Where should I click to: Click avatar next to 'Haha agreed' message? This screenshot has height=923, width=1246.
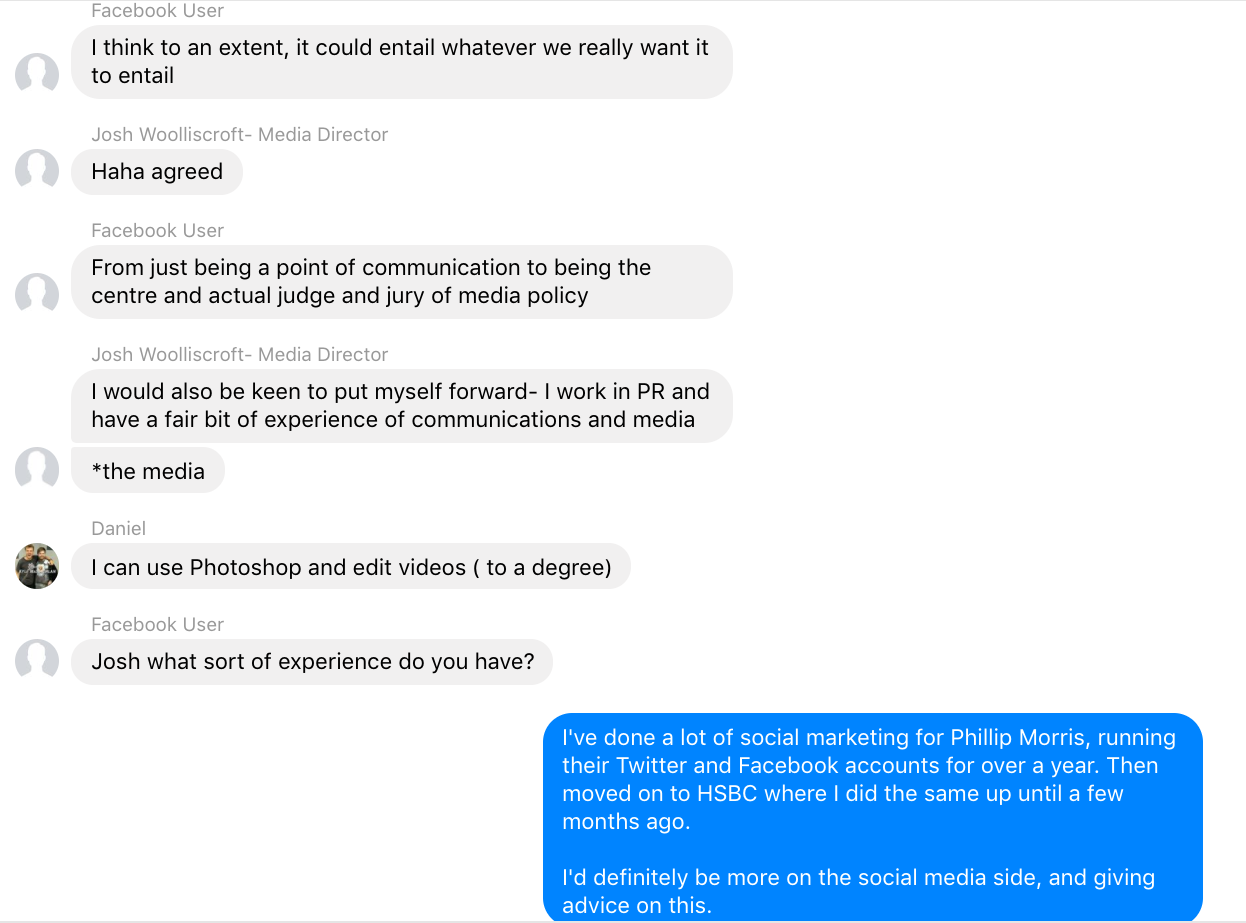coord(37,171)
